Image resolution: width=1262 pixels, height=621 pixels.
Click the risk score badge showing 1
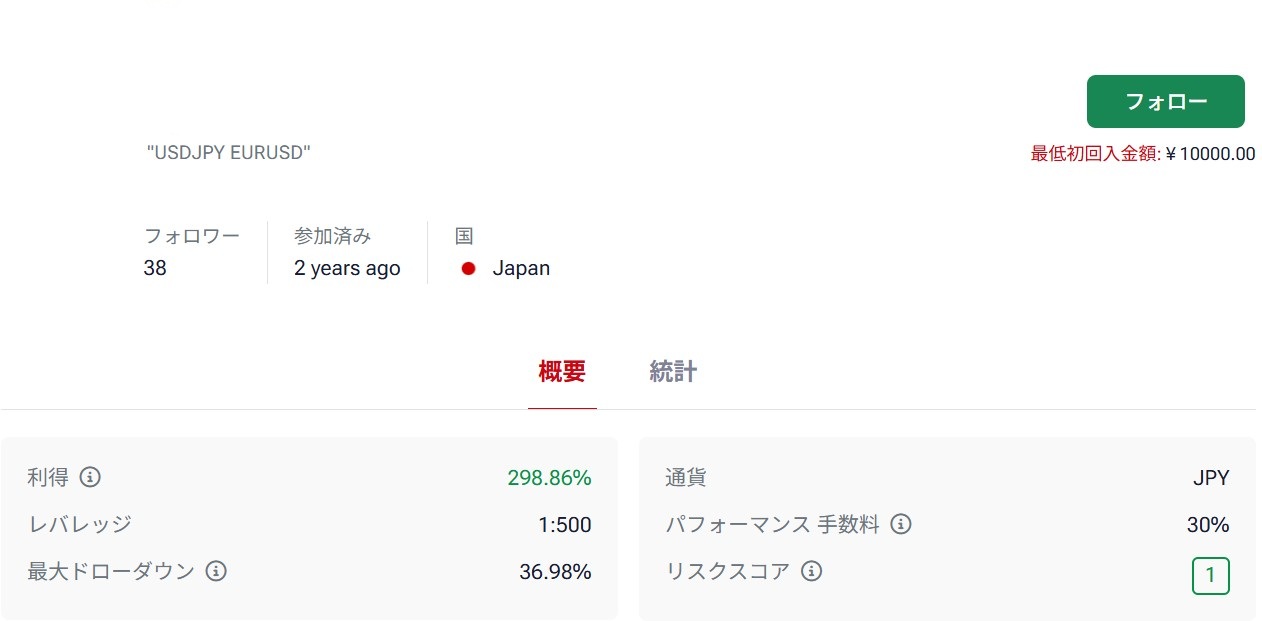(1210, 576)
